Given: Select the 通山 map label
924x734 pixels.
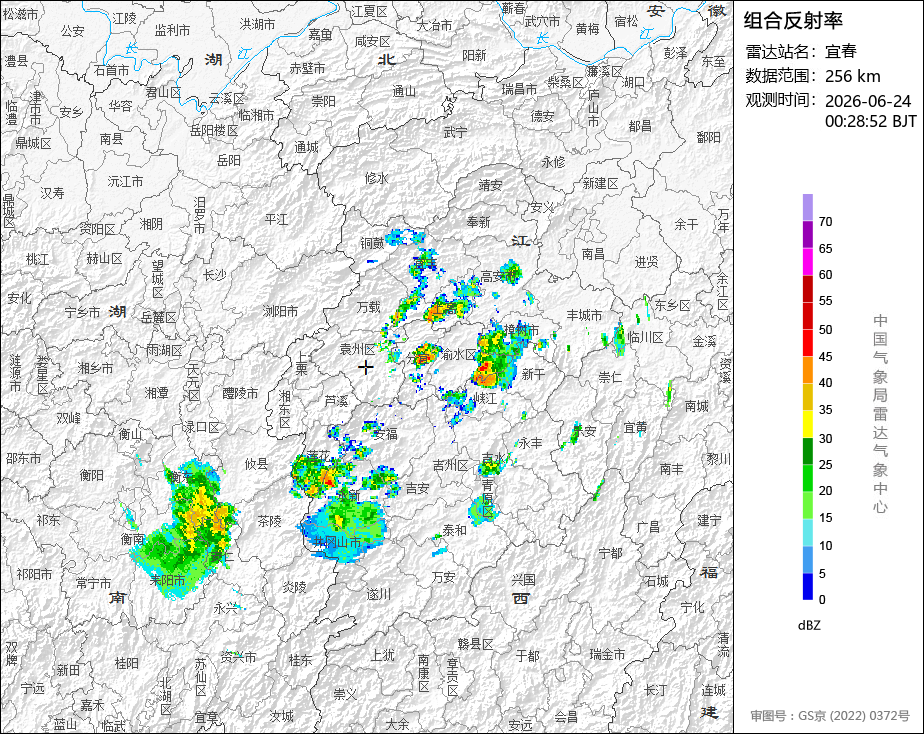Looking at the screenshot, I should (x=404, y=91).
